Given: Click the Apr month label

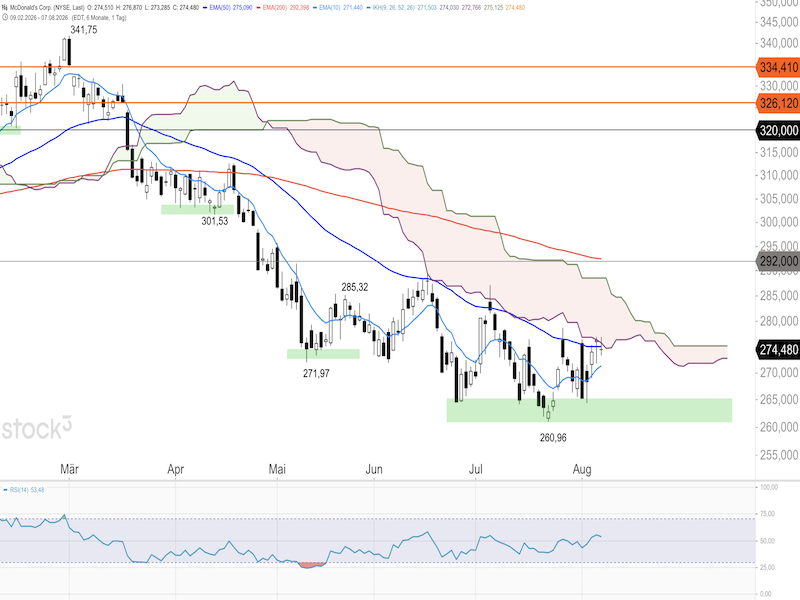Looking at the screenshot, I should click(176, 469).
